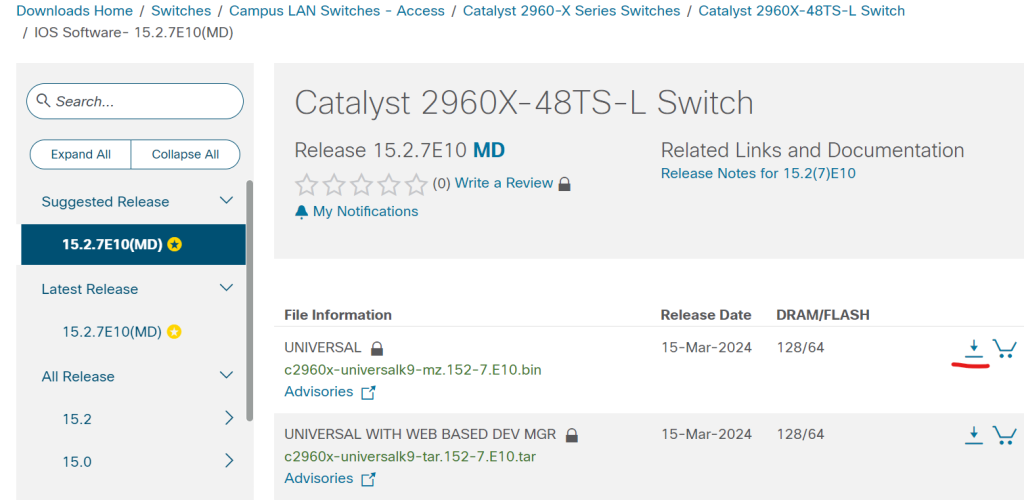Add the universalk9 tar image to cart
This screenshot has width=1024, height=502.
click(1004, 435)
